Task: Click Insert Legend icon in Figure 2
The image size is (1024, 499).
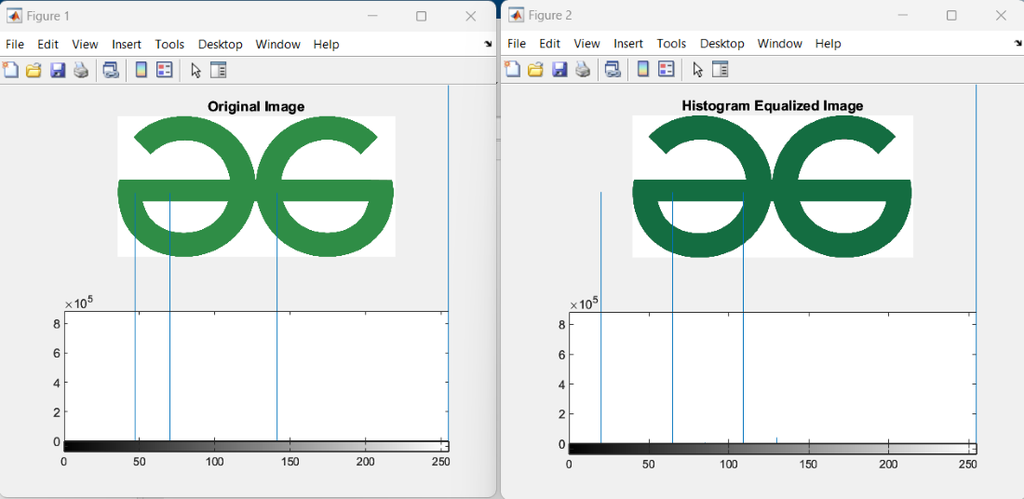Action: pyautogui.click(x=666, y=69)
